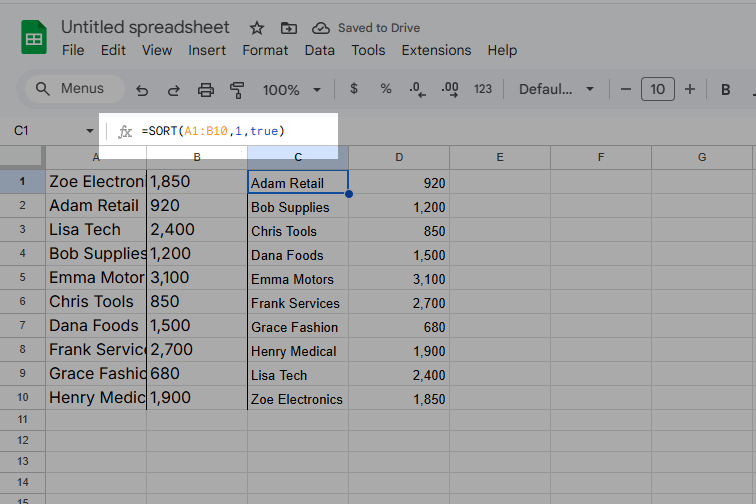
Task: Open the Data menu
Action: coord(319,50)
